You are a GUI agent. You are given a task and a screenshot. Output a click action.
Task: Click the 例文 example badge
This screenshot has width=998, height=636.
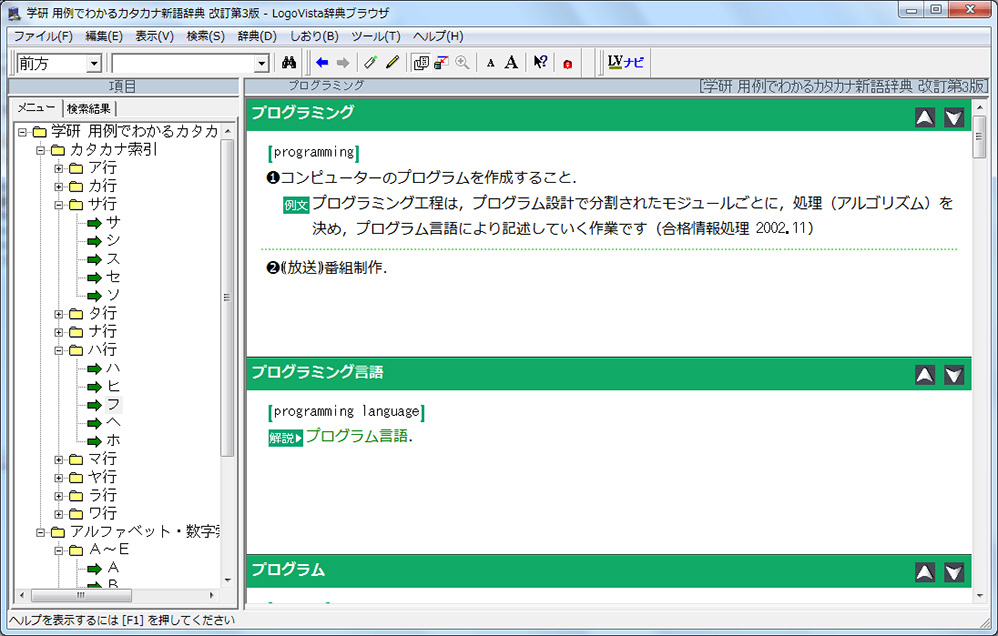296,205
